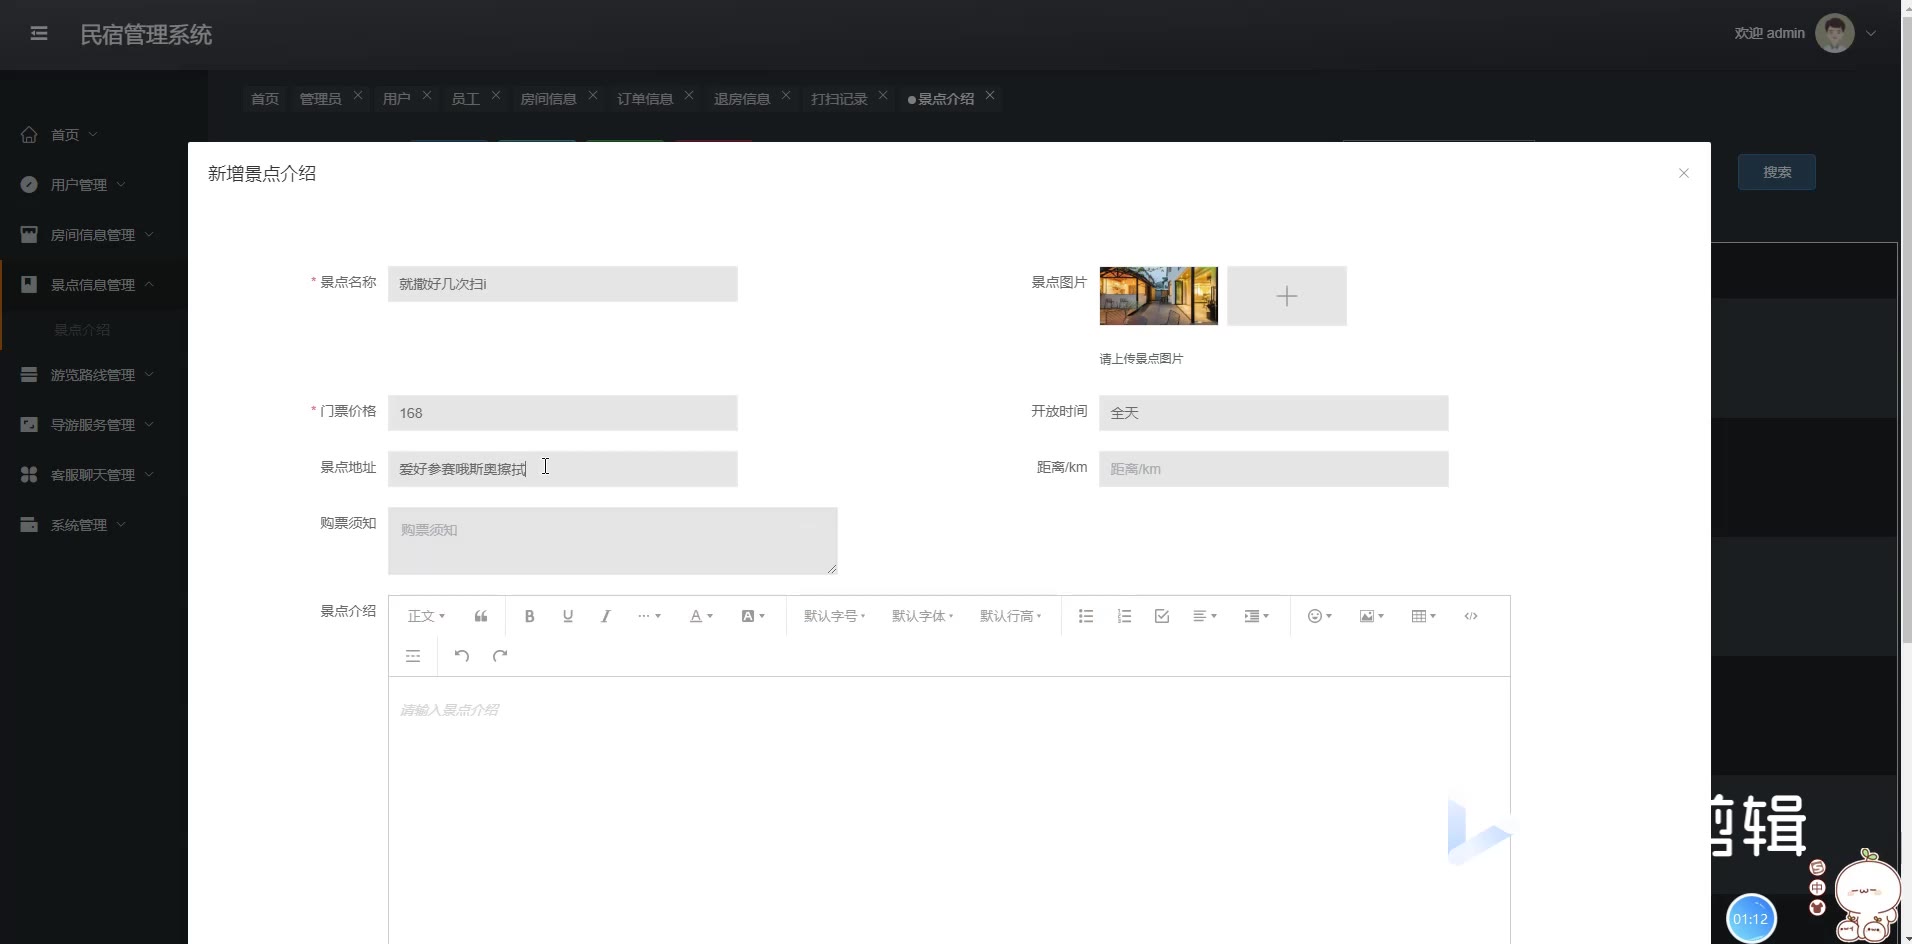The image size is (1912, 944).
Task: Click the 01:12 recording timer bubble
Action: [x=1751, y=919]
